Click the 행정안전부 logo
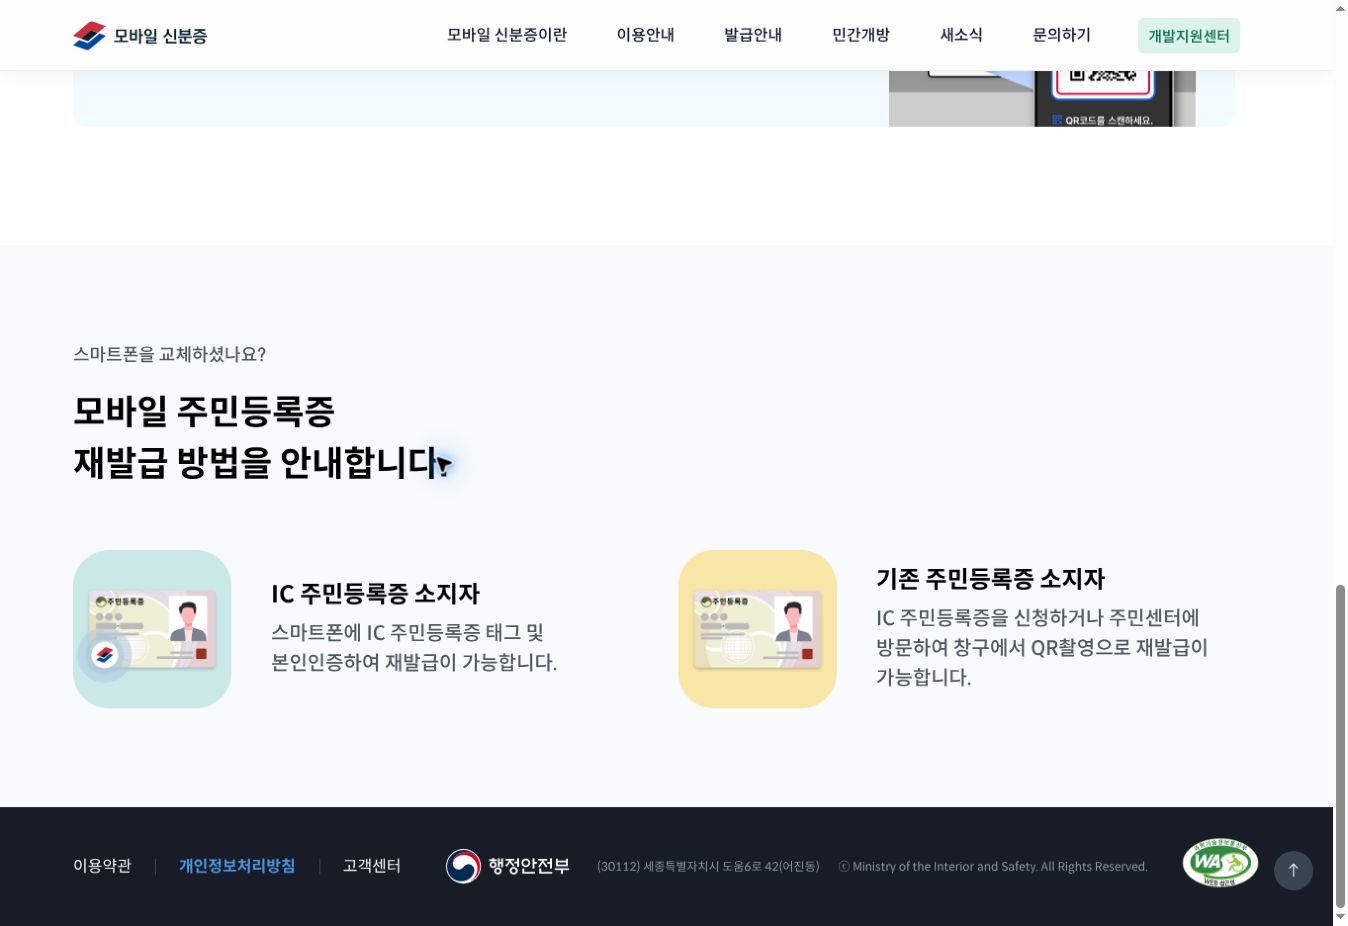The width and height of the screenshot is (1348, 926). click(x=507, y=866)
